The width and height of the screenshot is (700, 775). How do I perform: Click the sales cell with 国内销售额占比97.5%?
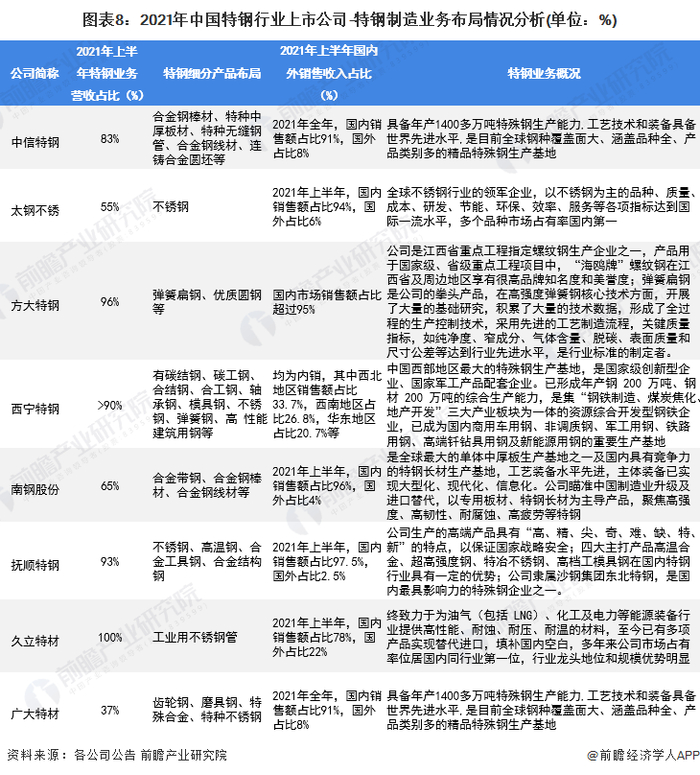coord(327,561)
